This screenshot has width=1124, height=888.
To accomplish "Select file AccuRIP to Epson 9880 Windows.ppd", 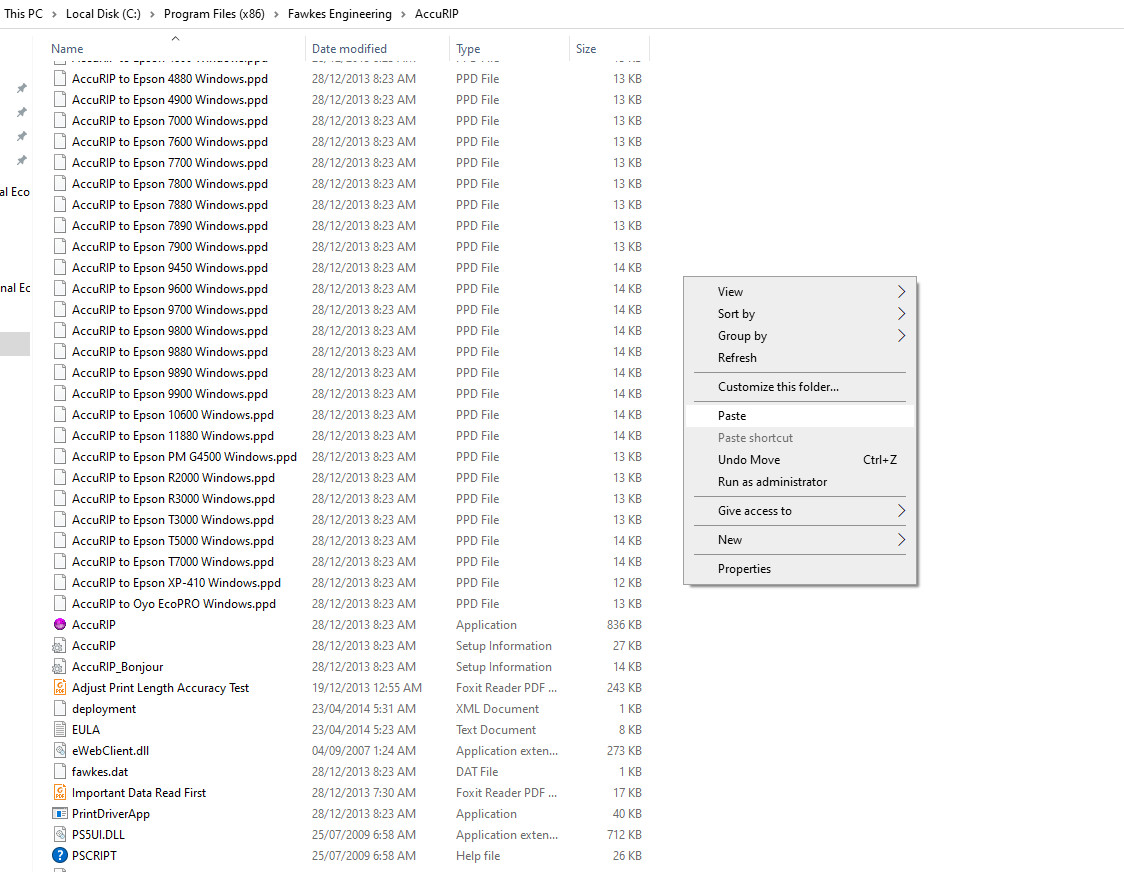I will click(x=170, y=352).
